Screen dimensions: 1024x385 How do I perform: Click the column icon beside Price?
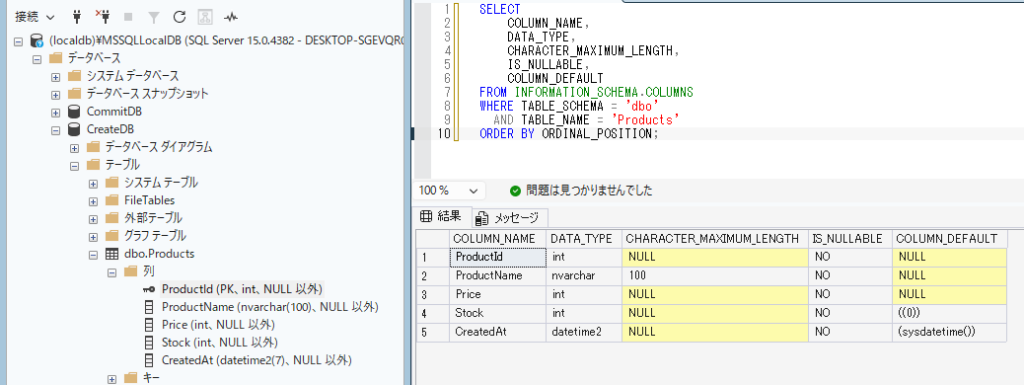[x=149, y=324]
